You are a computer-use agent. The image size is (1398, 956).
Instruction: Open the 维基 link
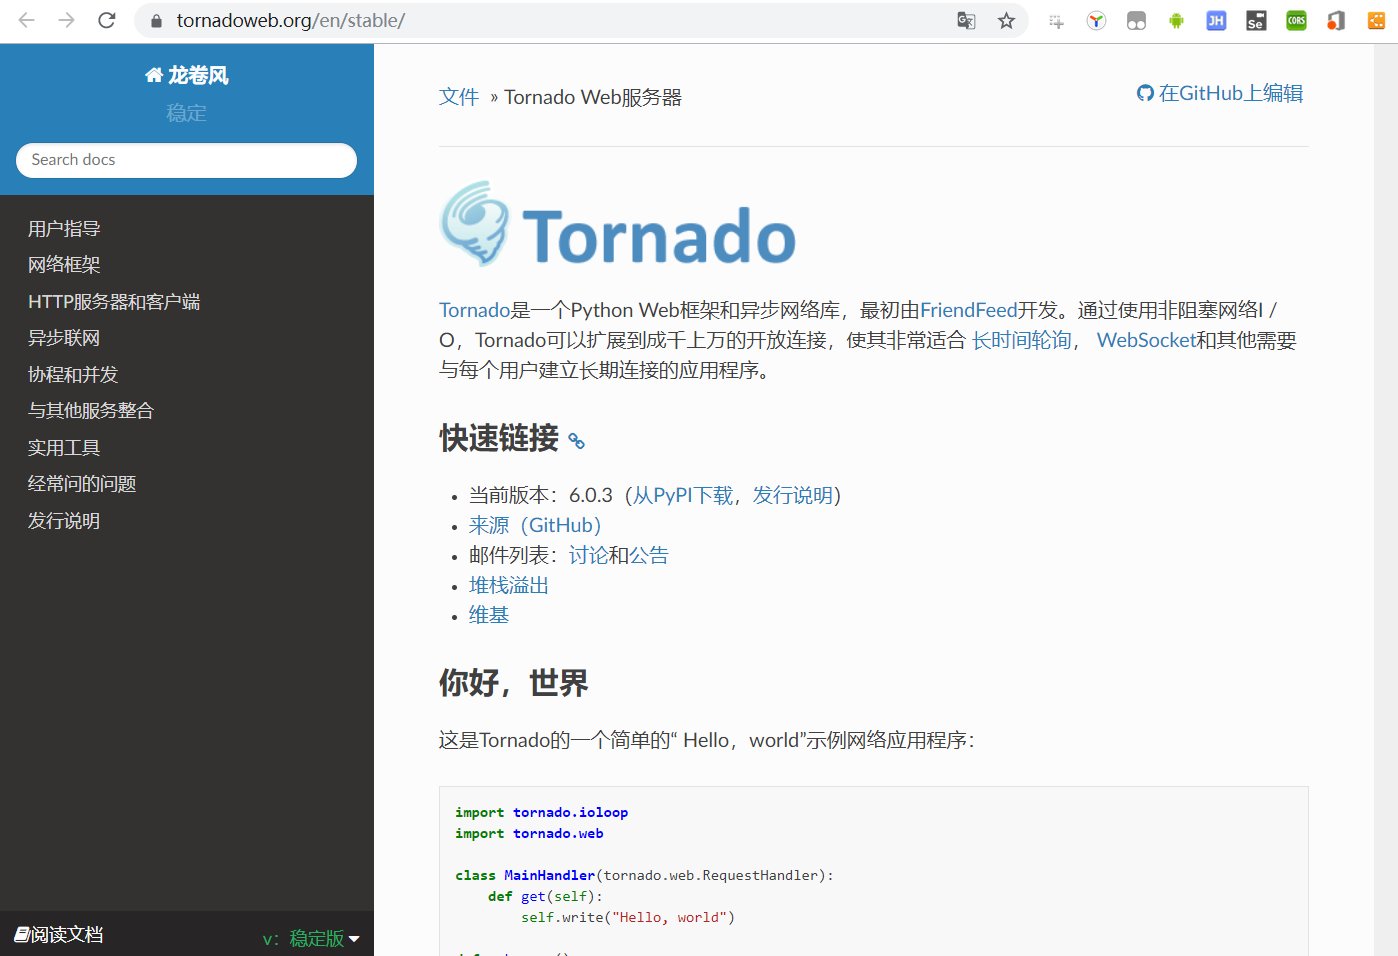pyautogui.click(x=489, y=615)
